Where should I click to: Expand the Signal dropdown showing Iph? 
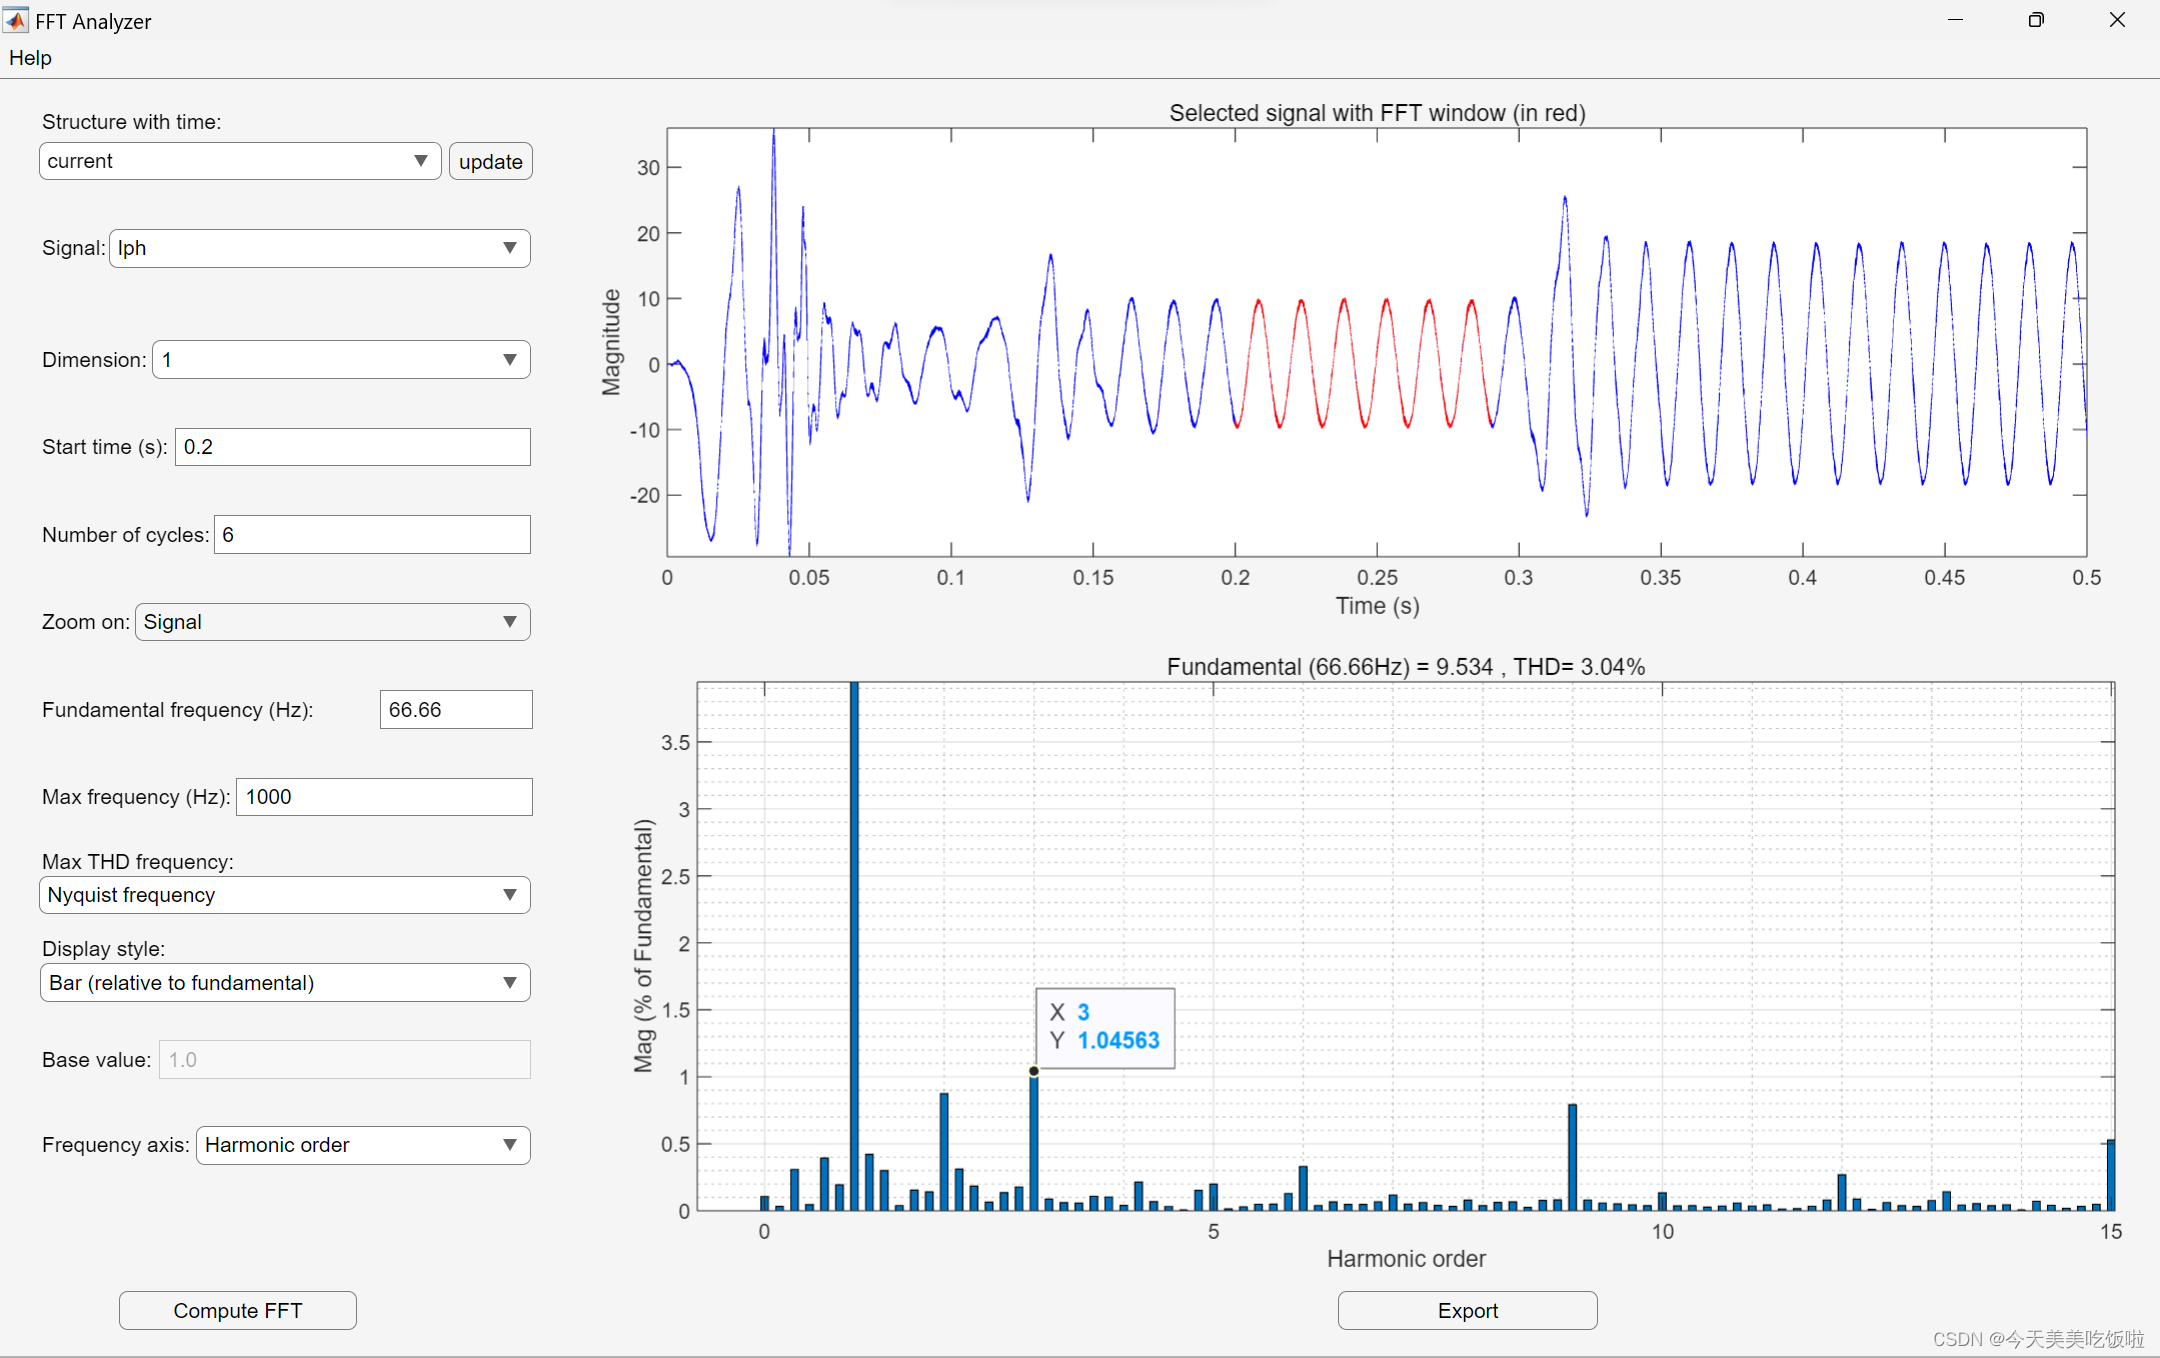pos(319,248)
